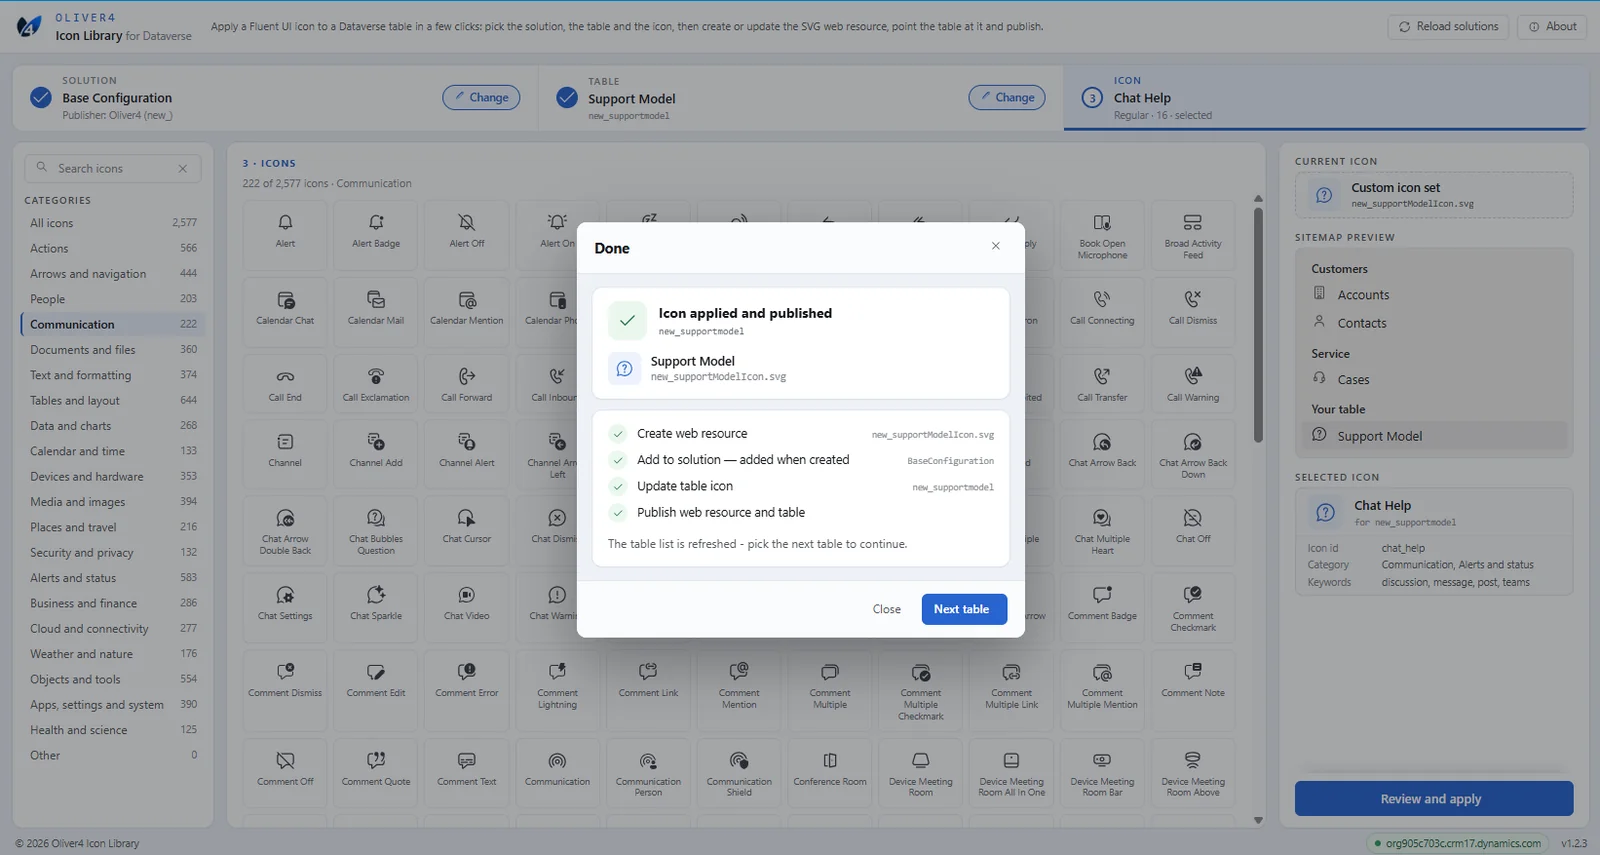This screenshot has width=1600, height=855.
Task: Select the Chat Off icon
Action: click(1193, 530)
